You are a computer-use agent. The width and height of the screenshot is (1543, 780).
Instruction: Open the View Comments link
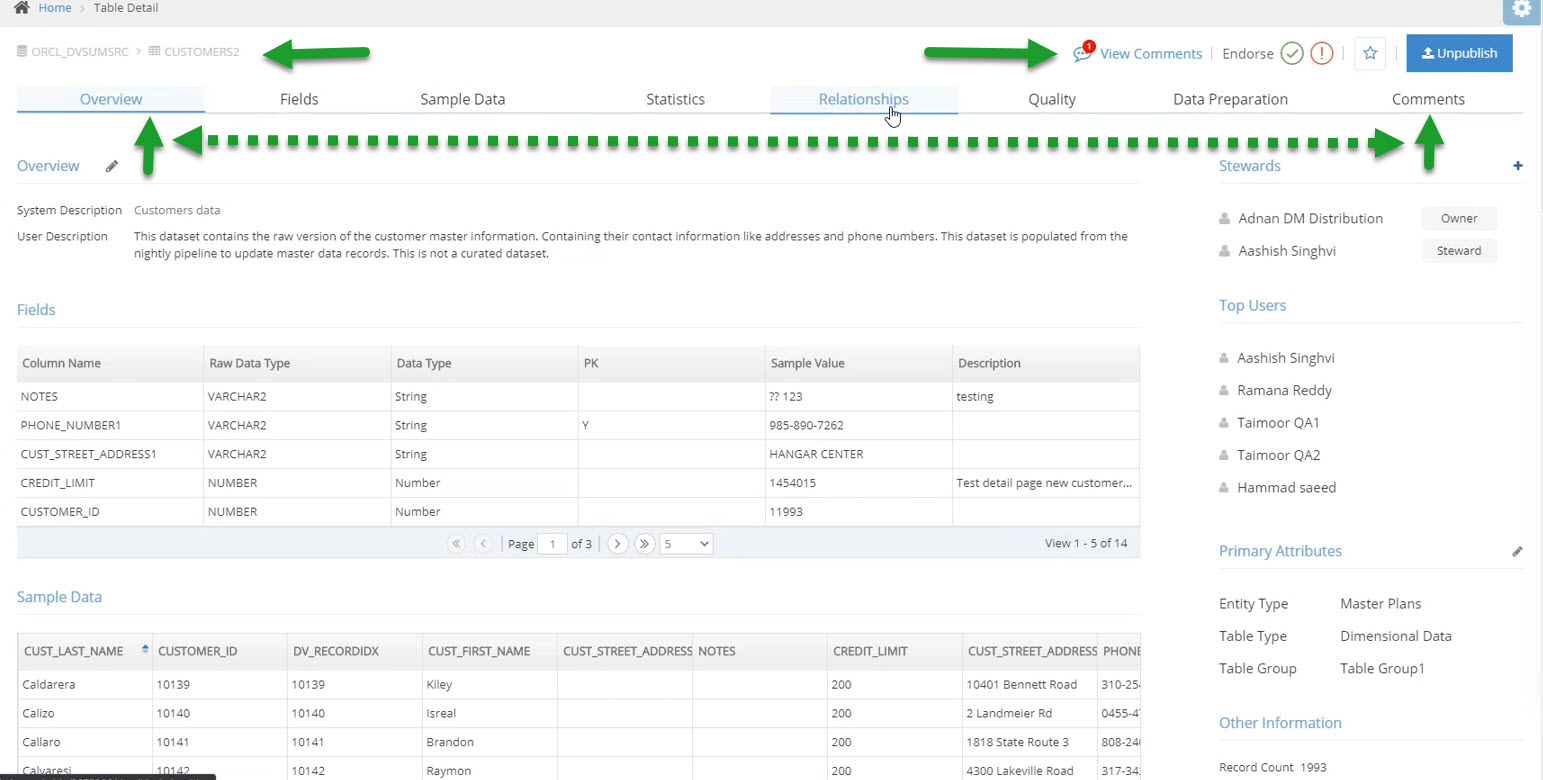coord(1151,54)
